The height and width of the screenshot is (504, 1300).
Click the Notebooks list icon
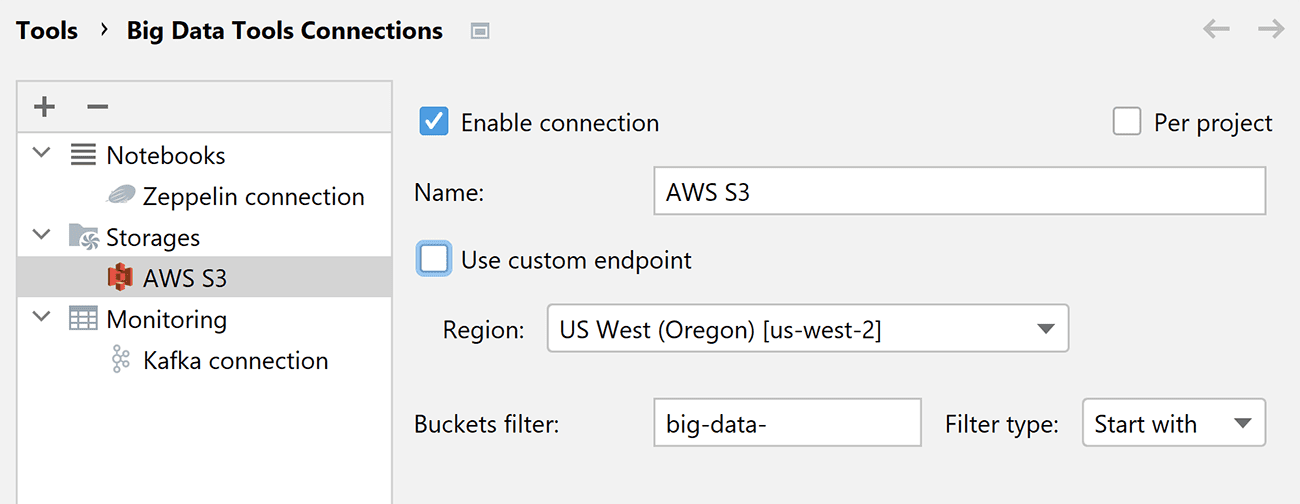(x=84, y=155)
